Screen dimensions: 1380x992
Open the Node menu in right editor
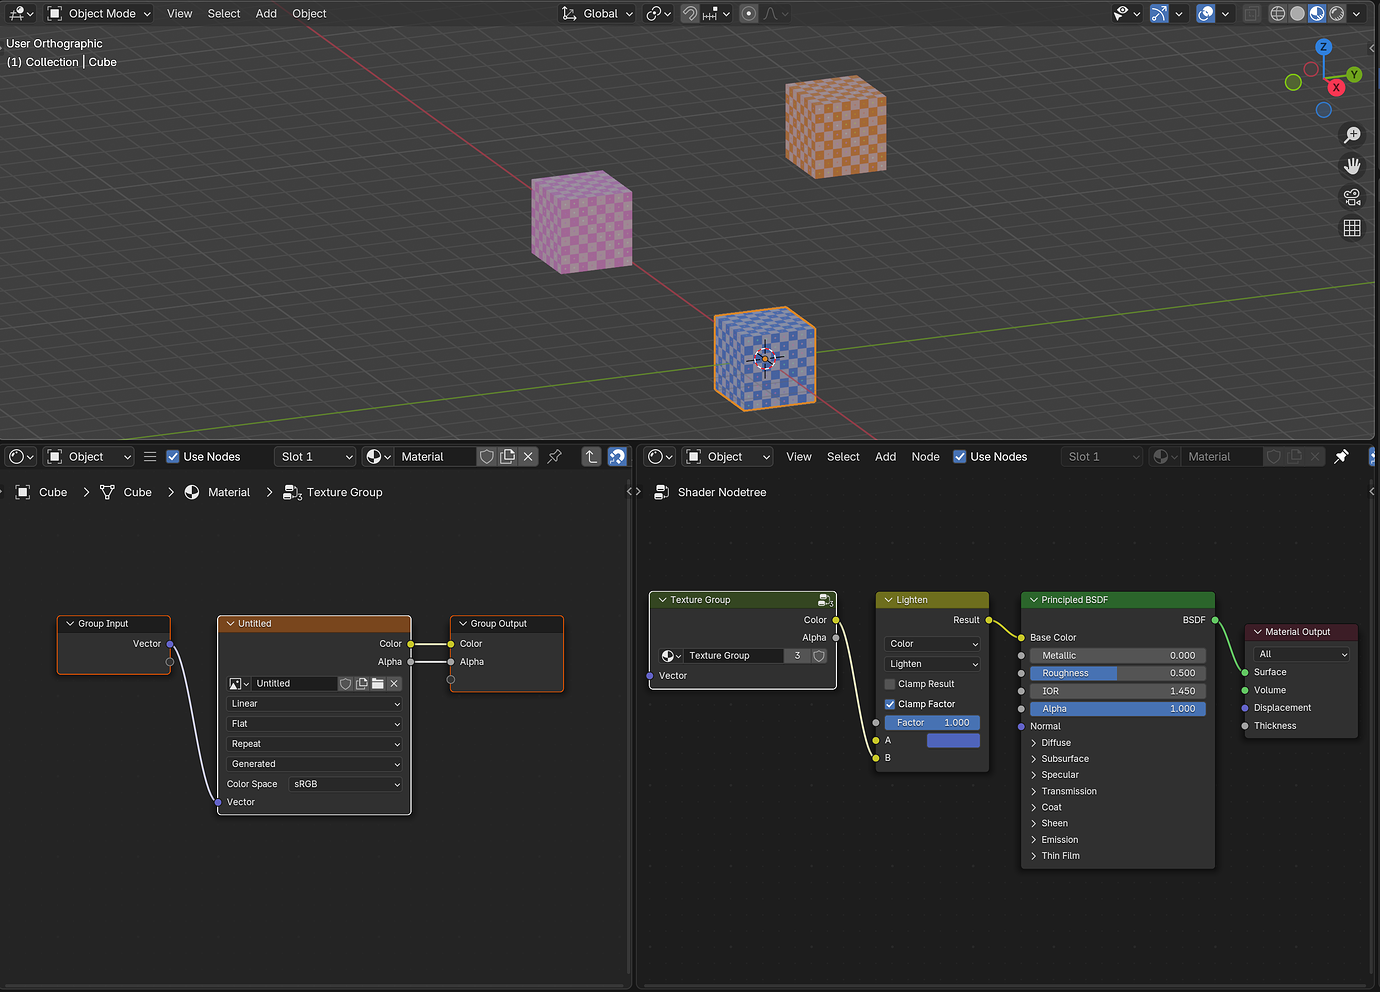925,456
